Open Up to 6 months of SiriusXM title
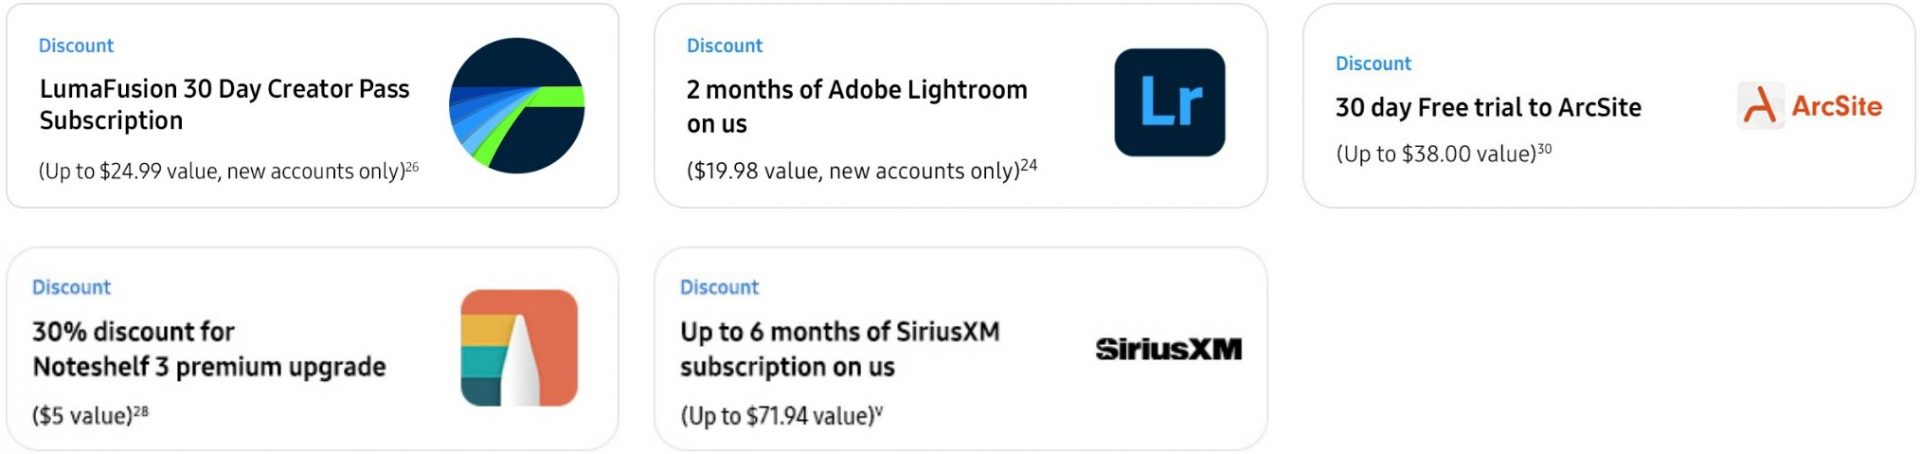Screen dimensions: 1920x454 click(839, 349)
